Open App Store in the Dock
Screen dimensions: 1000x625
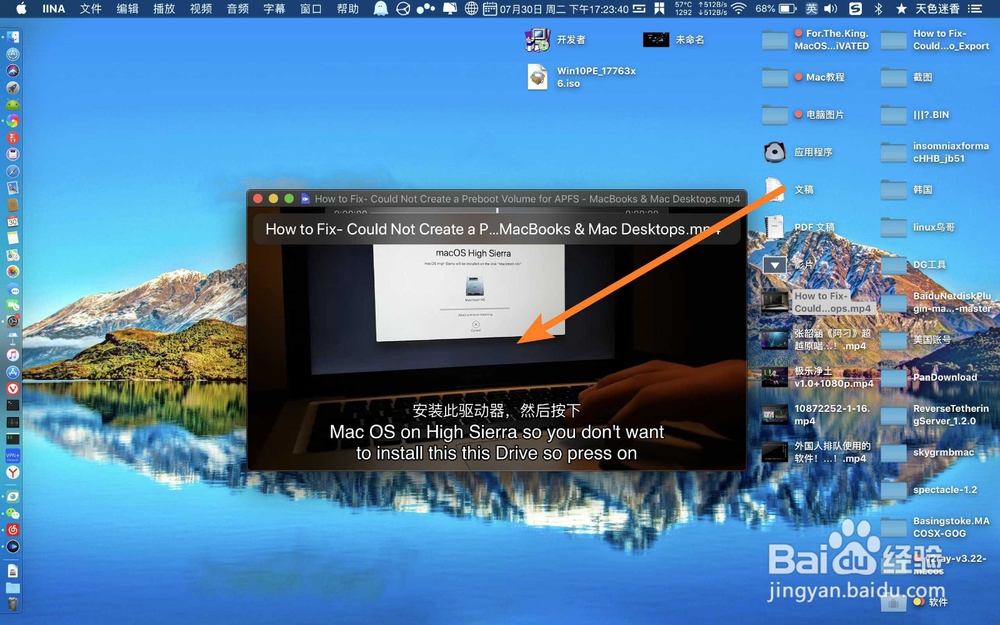pyautogui.click(x=13, y=372)
